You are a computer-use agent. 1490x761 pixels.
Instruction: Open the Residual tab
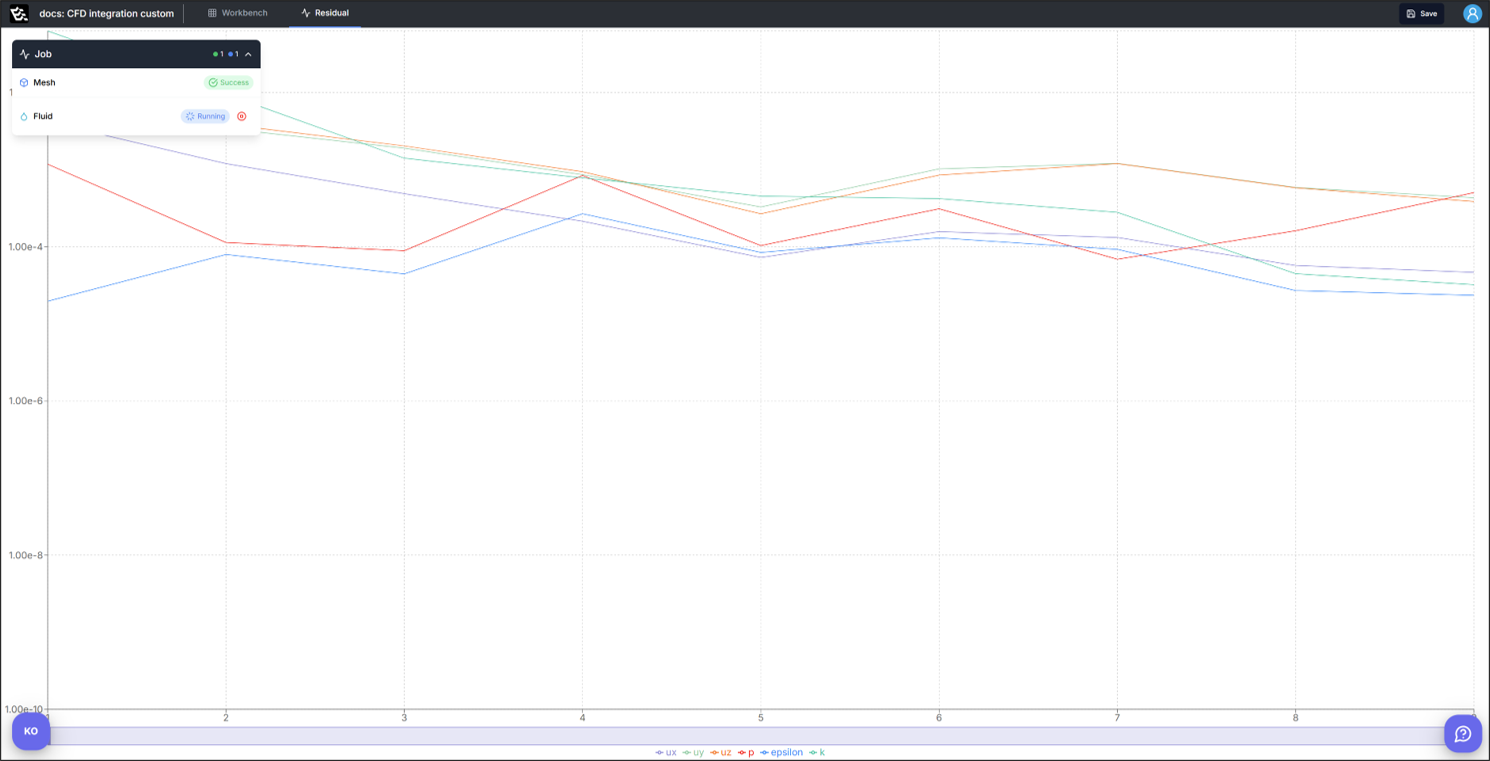[325, 13]
